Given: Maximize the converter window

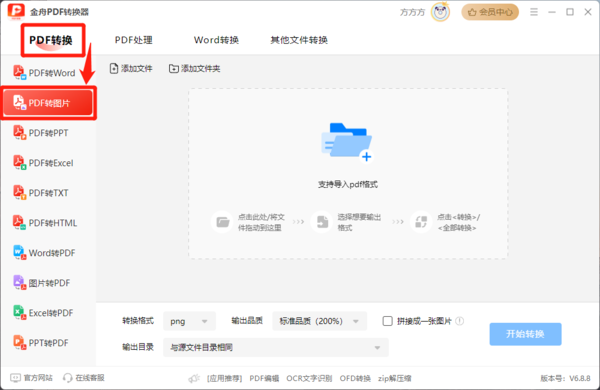Looking at the screenshot, I should (x=570, y=12).
